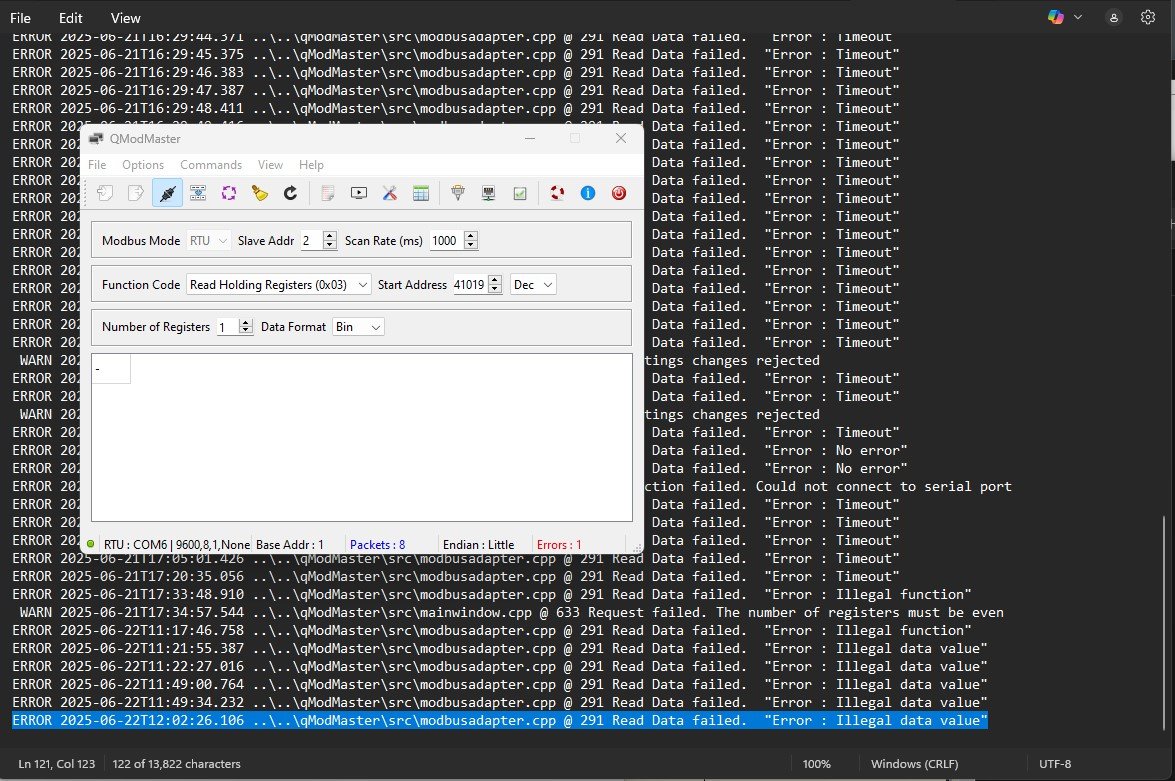
Task: Open Notepad Edit menu
Action: coord(70,18)
